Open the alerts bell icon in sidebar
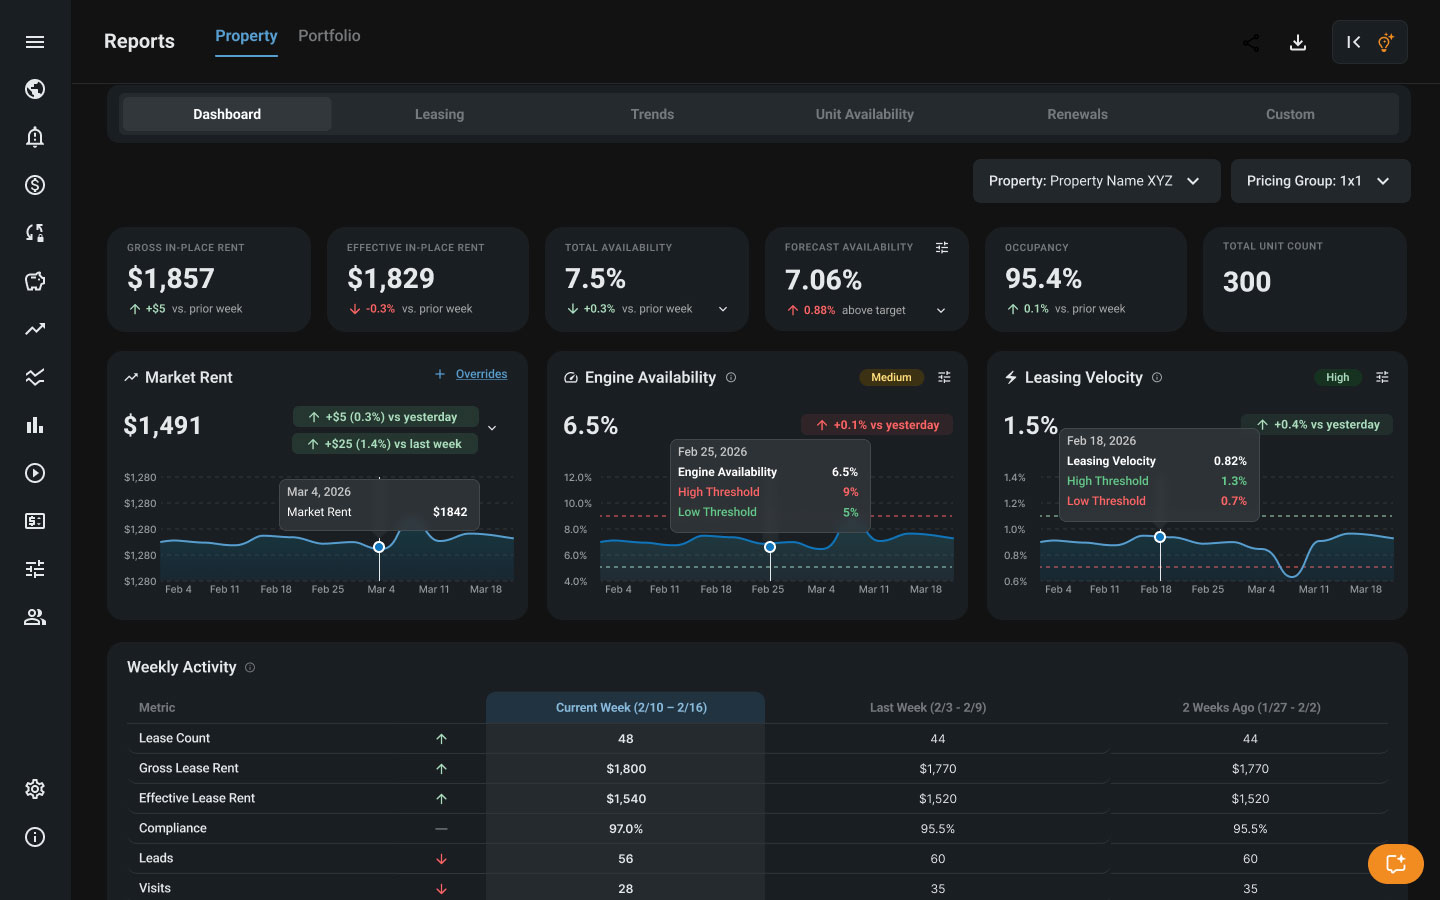The width and height of the screenshot is (1440, 900). 35,137
